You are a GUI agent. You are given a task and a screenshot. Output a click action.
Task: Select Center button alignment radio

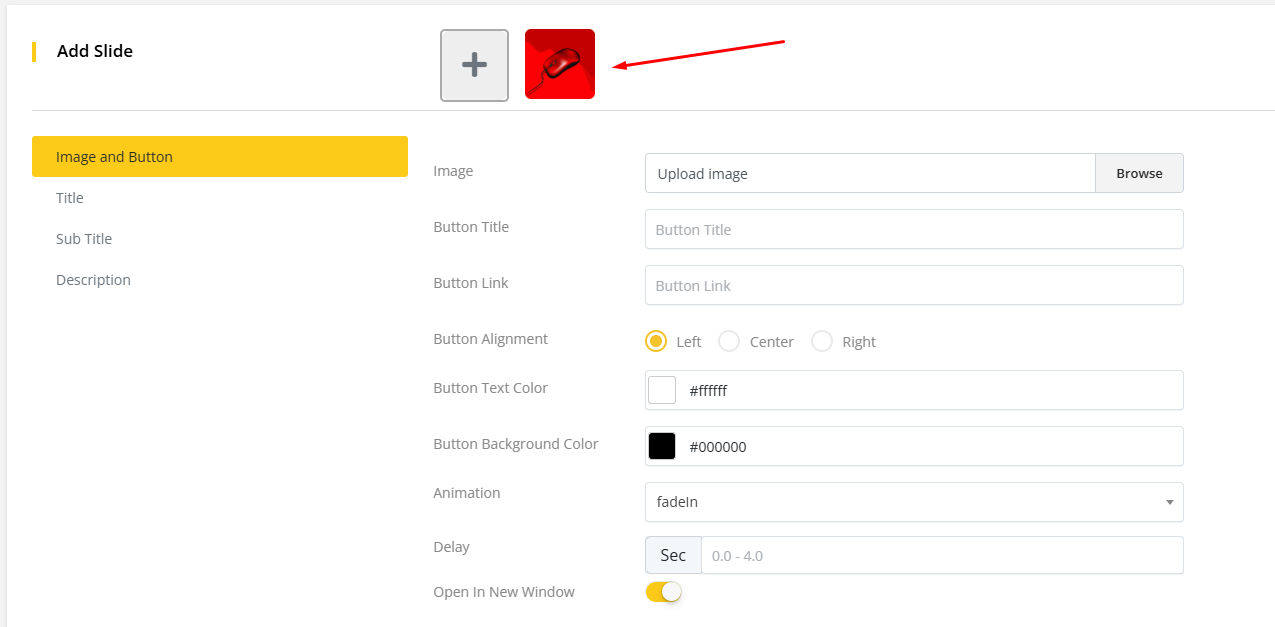pyautogui.click(x=730, y=341)
